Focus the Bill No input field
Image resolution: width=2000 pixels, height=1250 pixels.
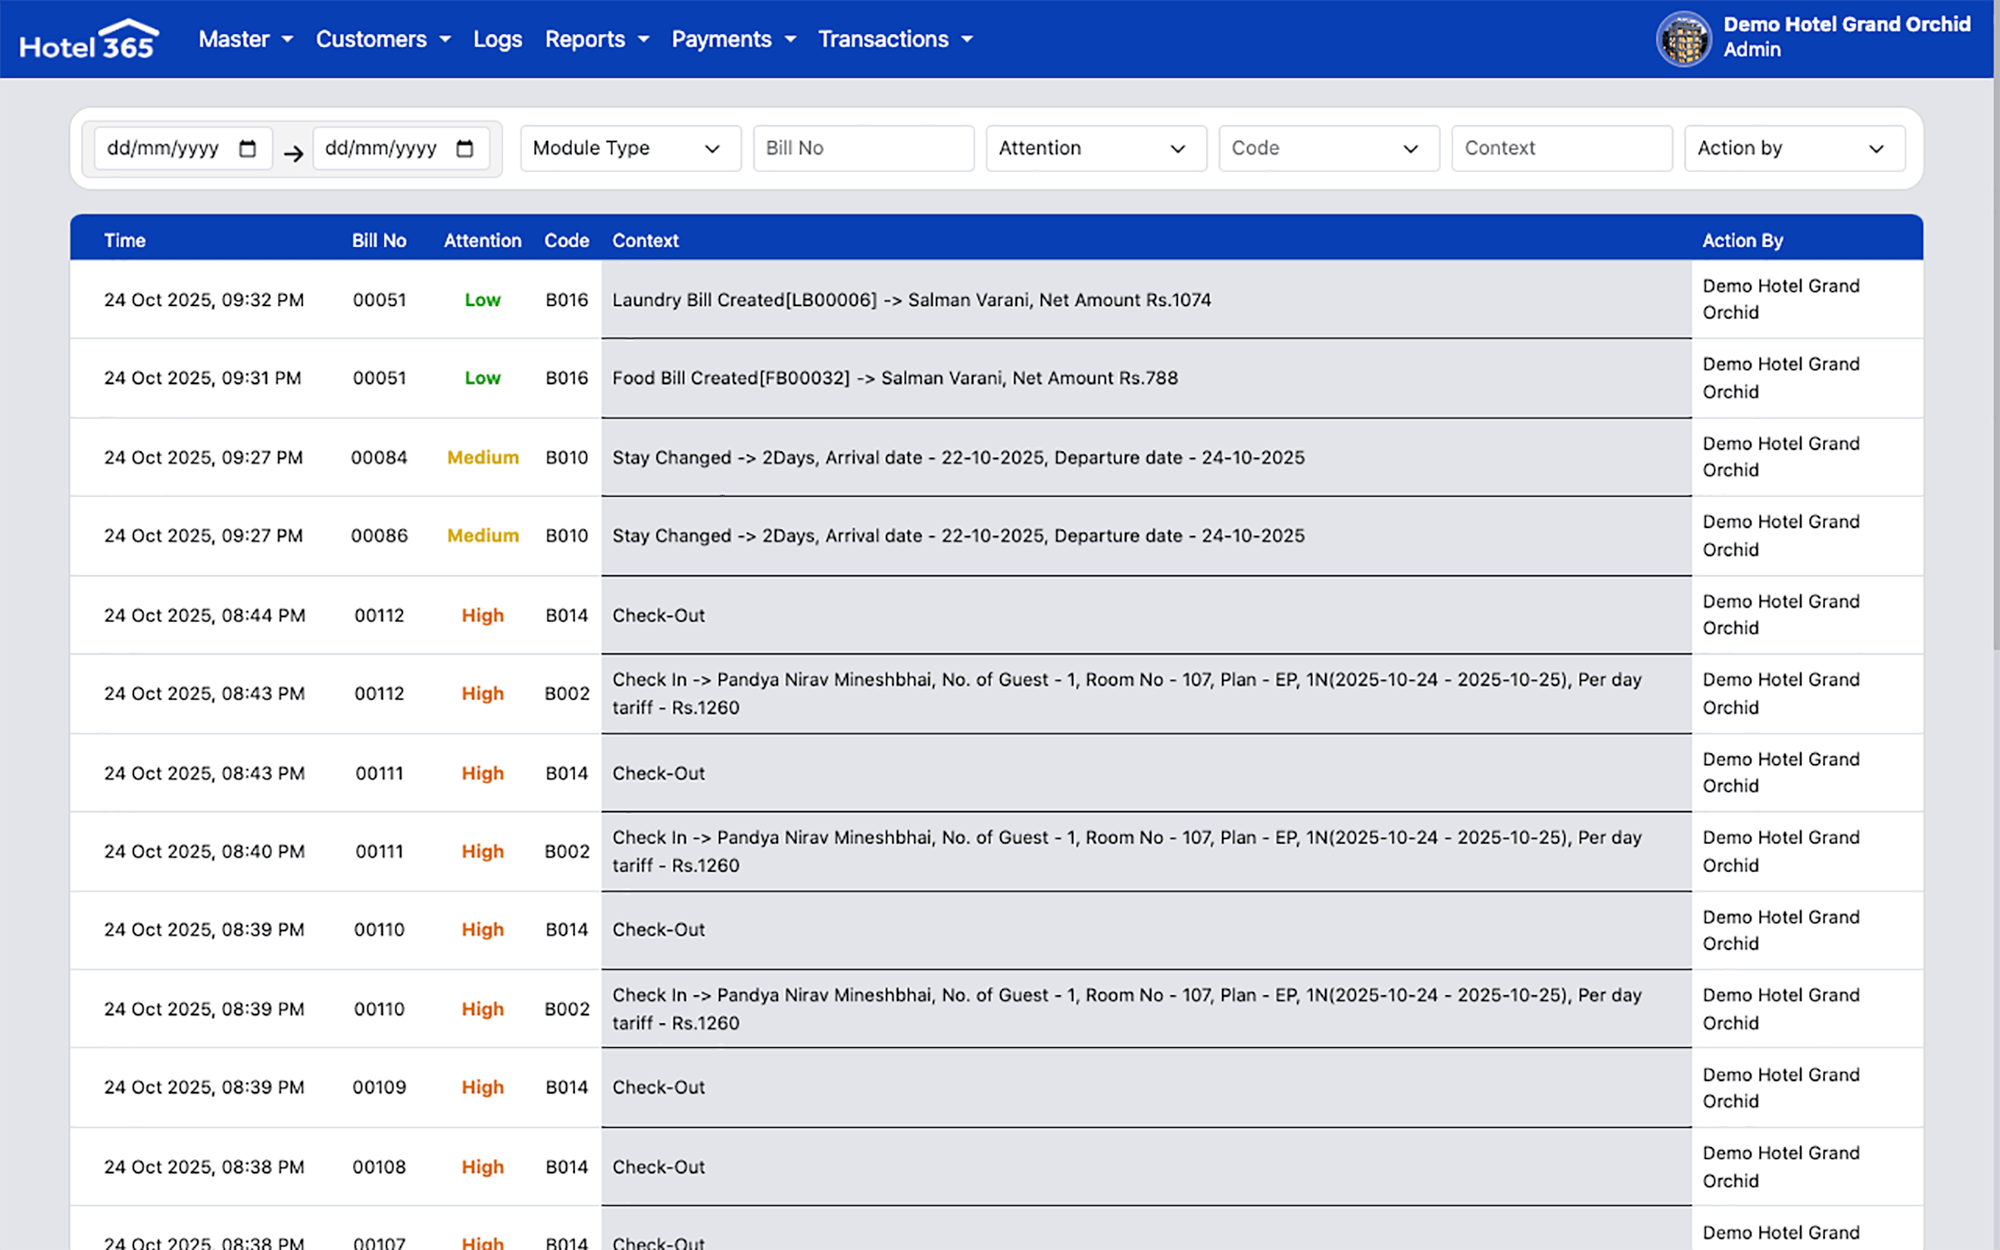[x=863, y=148]
